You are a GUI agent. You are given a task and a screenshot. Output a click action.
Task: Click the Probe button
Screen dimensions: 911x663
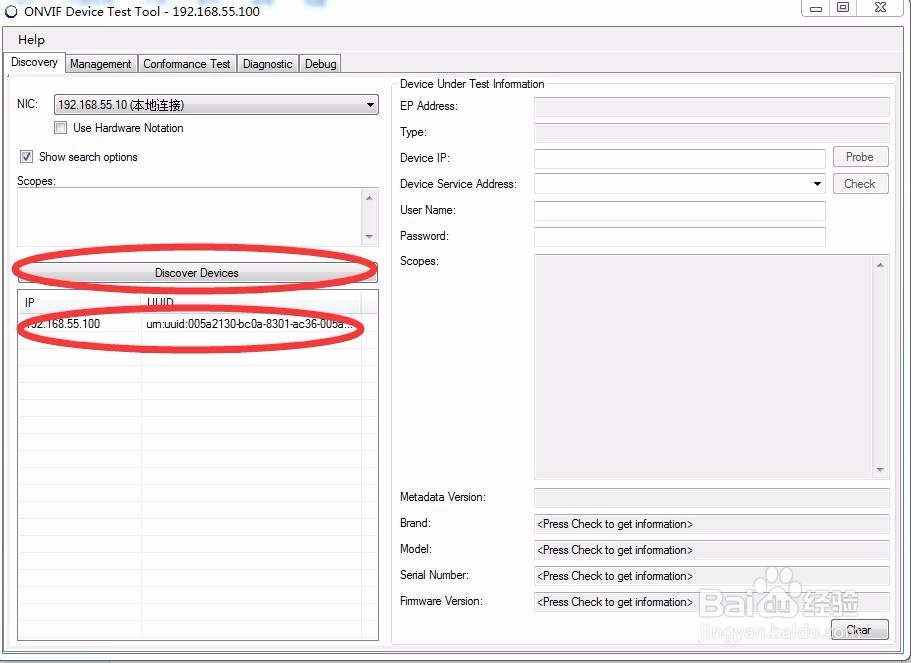(860, 157)
